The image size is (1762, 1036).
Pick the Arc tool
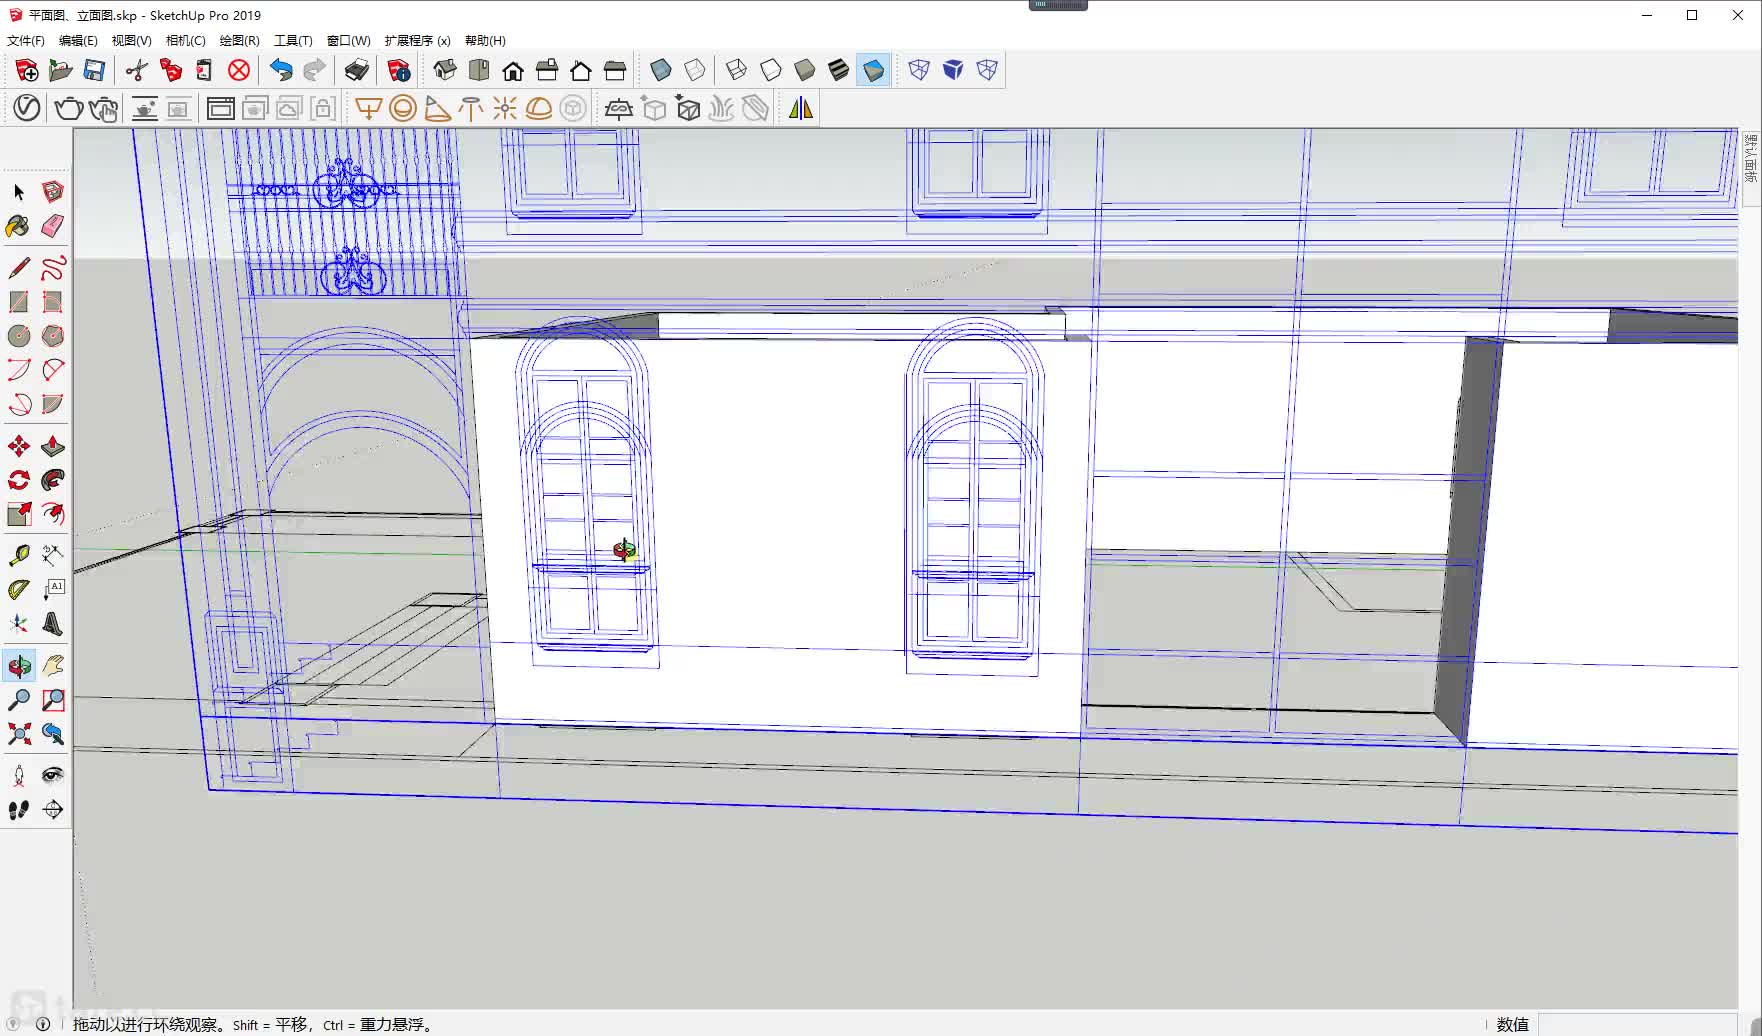19,370
